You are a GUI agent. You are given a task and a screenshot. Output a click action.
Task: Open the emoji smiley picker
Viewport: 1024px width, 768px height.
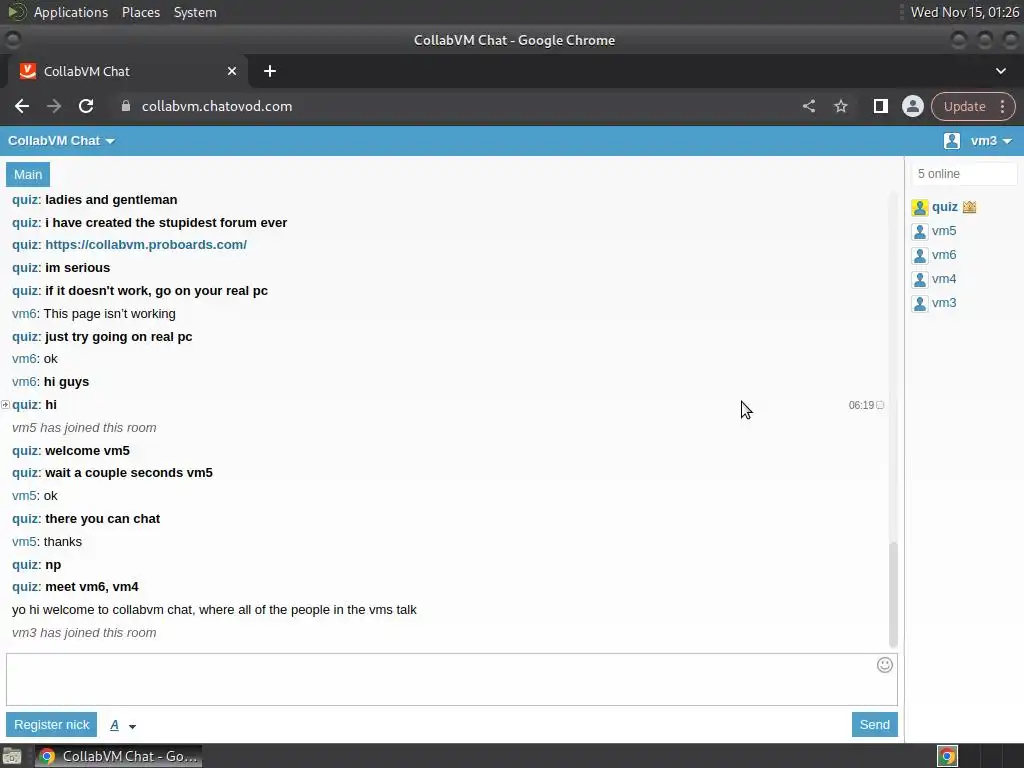click(x=884, y=665)
